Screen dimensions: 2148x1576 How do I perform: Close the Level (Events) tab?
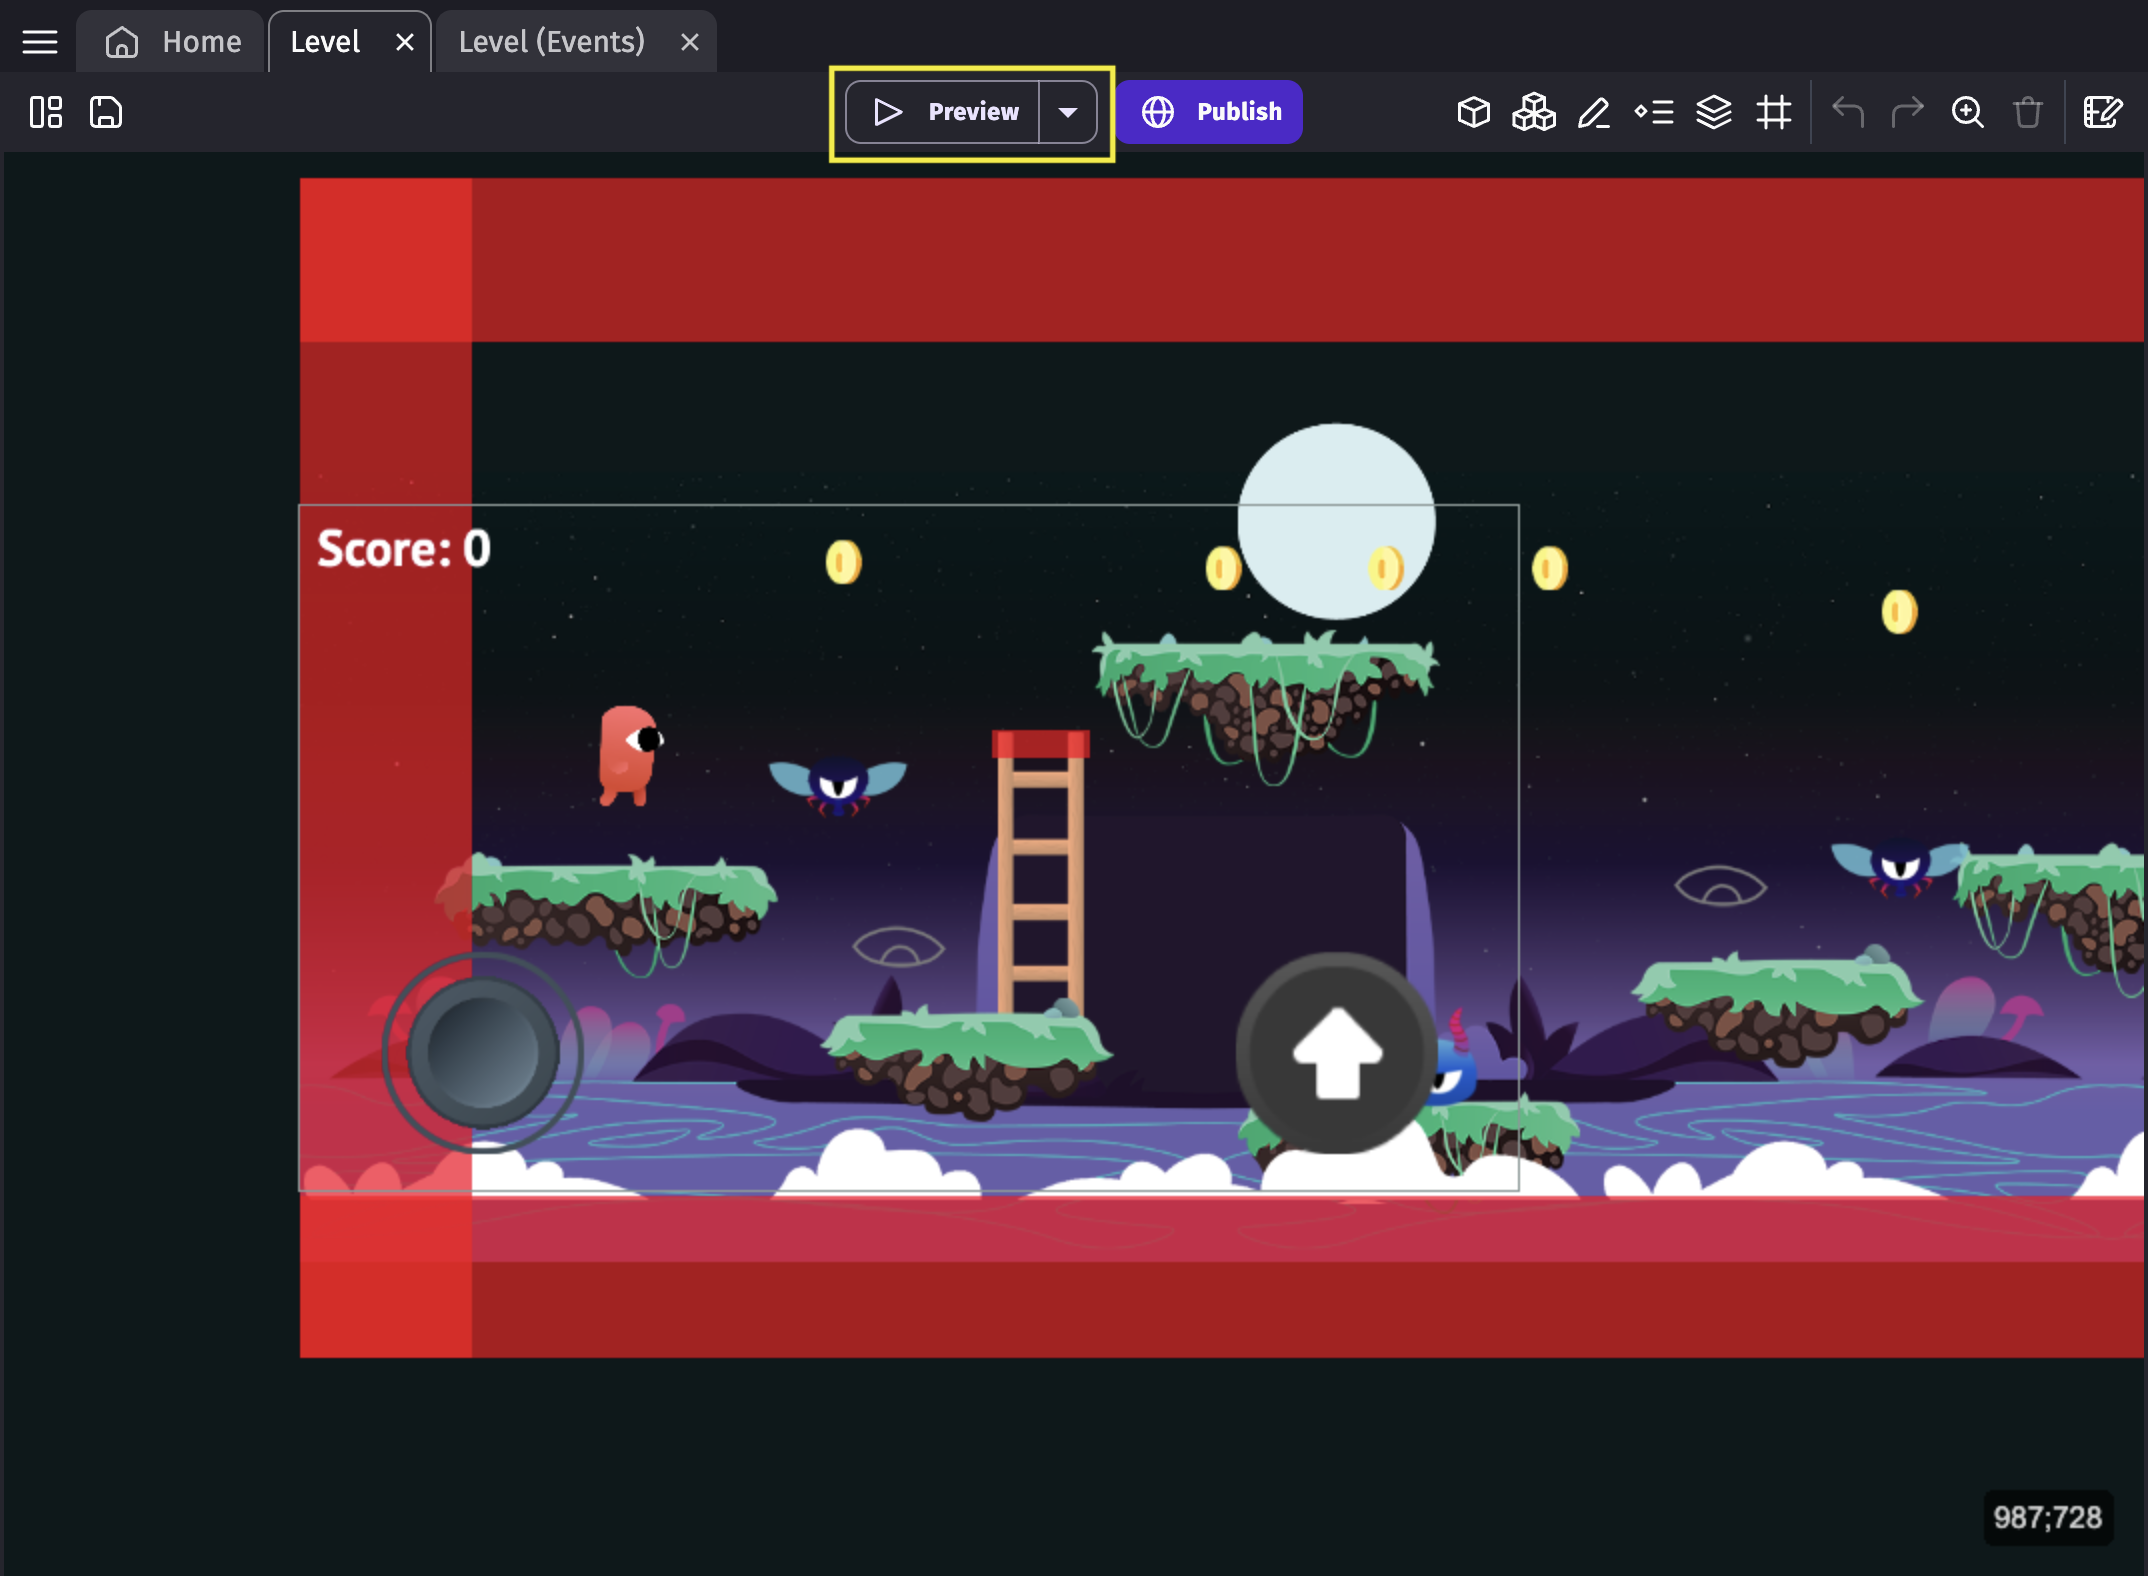[x=689, y=42]
